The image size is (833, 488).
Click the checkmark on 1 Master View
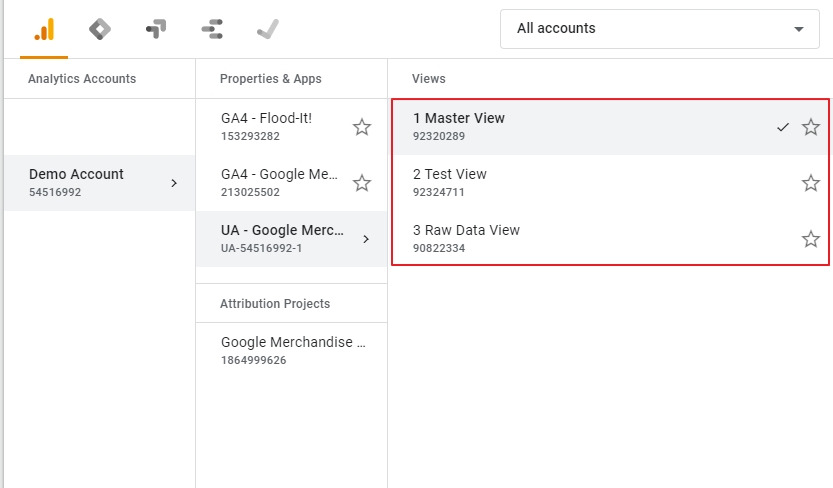click(x=783, y=127)
